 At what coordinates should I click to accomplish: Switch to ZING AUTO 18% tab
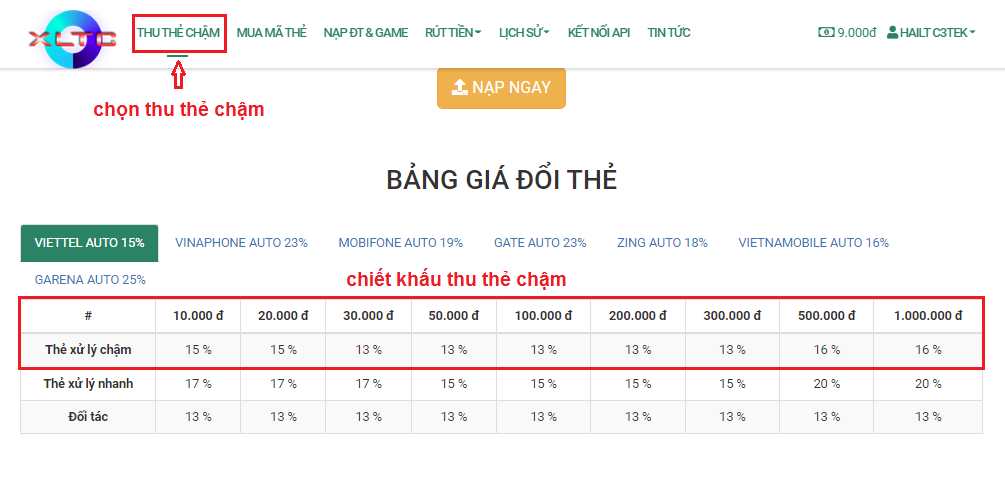[x=663, y=243]
